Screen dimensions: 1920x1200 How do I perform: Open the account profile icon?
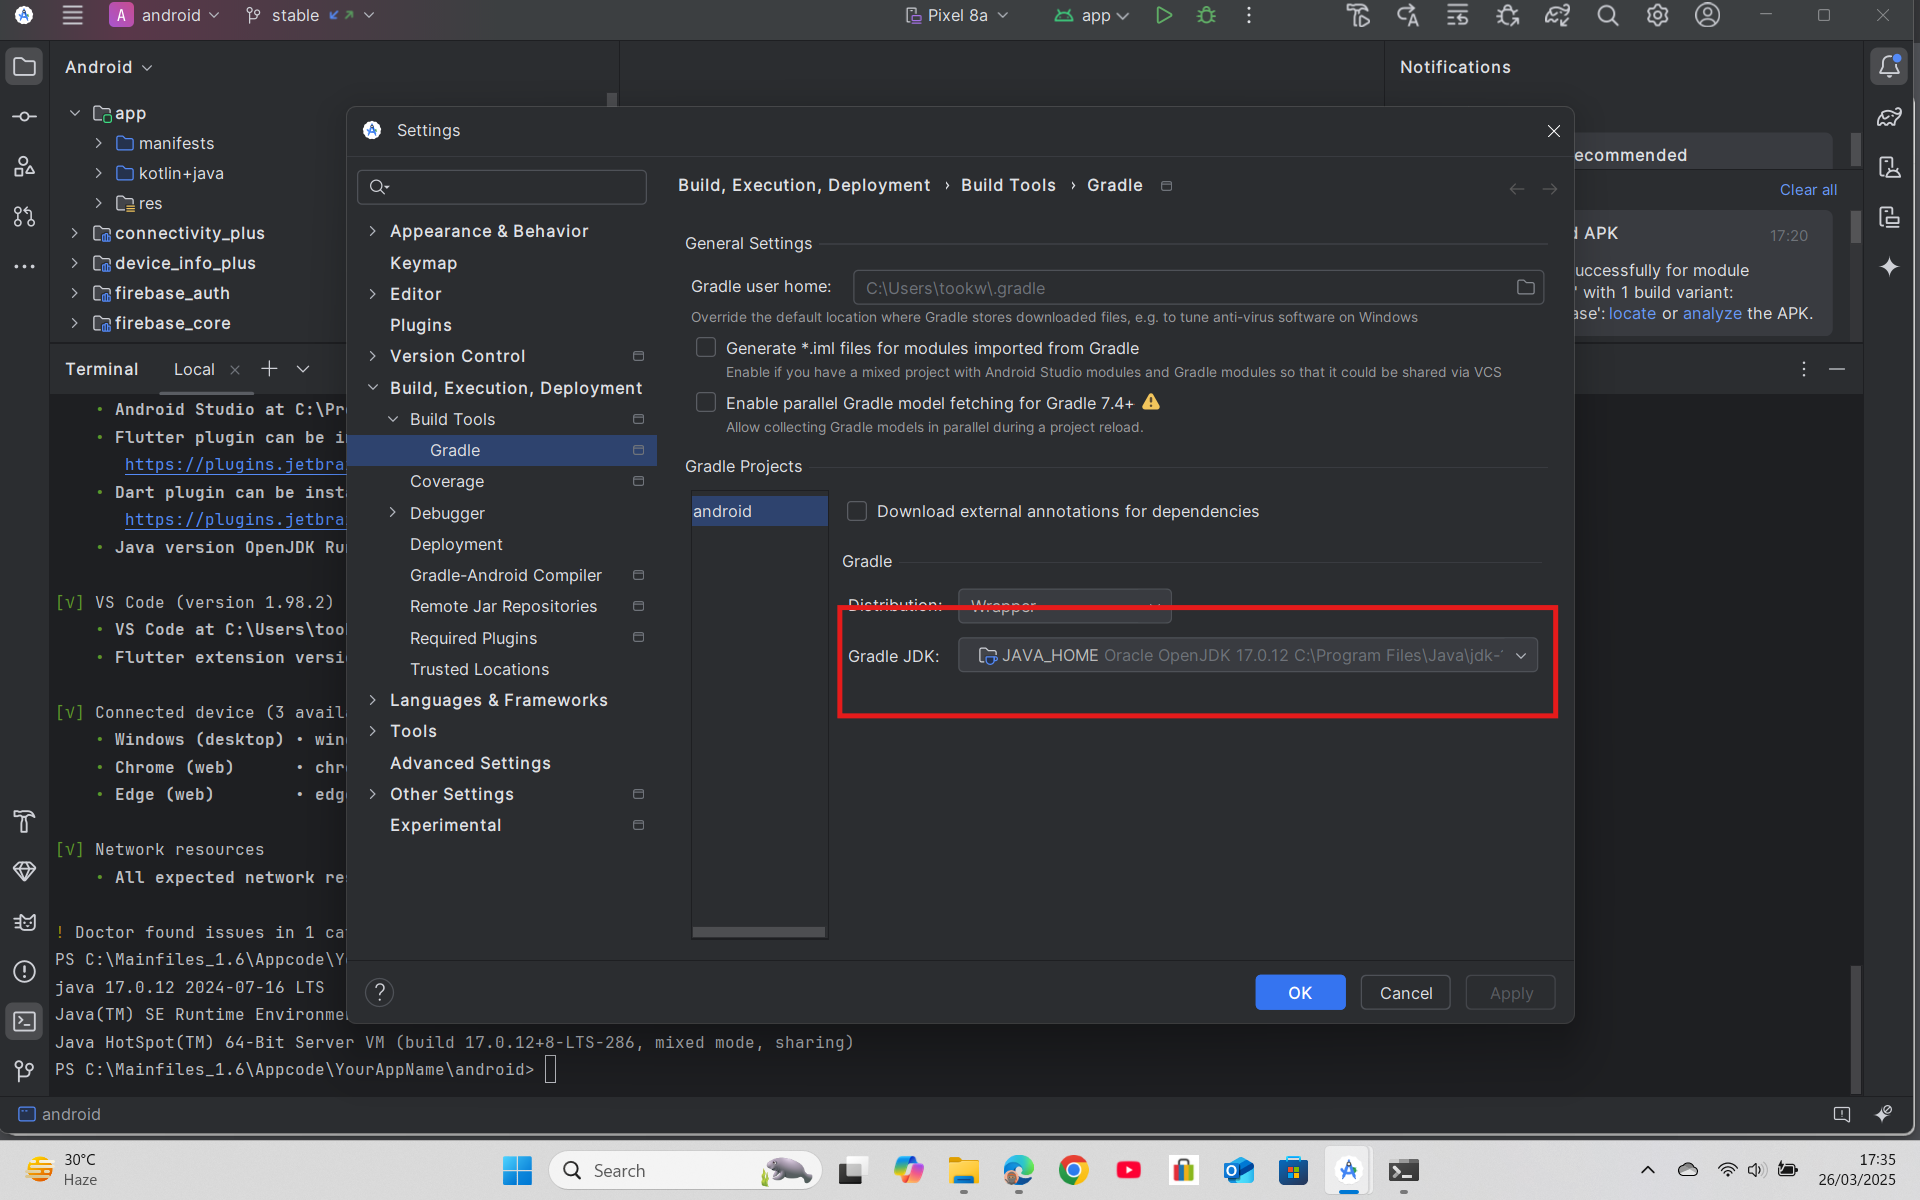(1708, 15)
